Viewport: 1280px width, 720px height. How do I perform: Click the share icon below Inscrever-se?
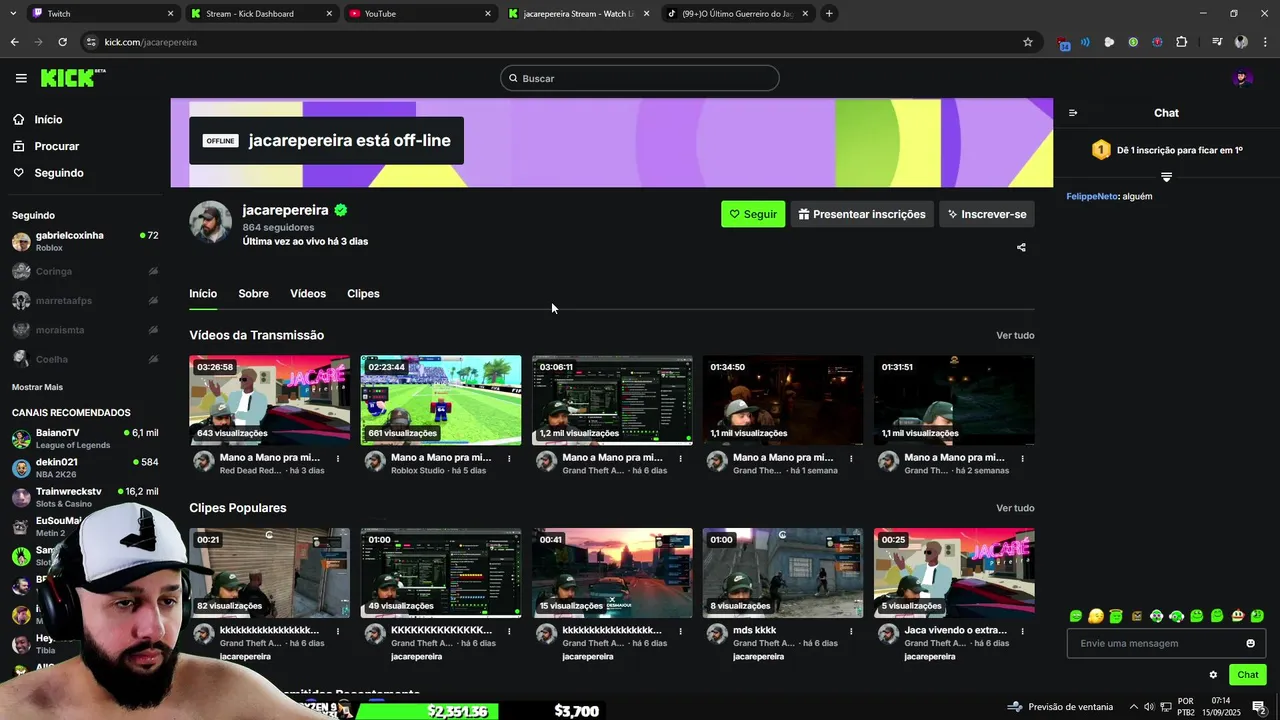tap(1021, 247)
